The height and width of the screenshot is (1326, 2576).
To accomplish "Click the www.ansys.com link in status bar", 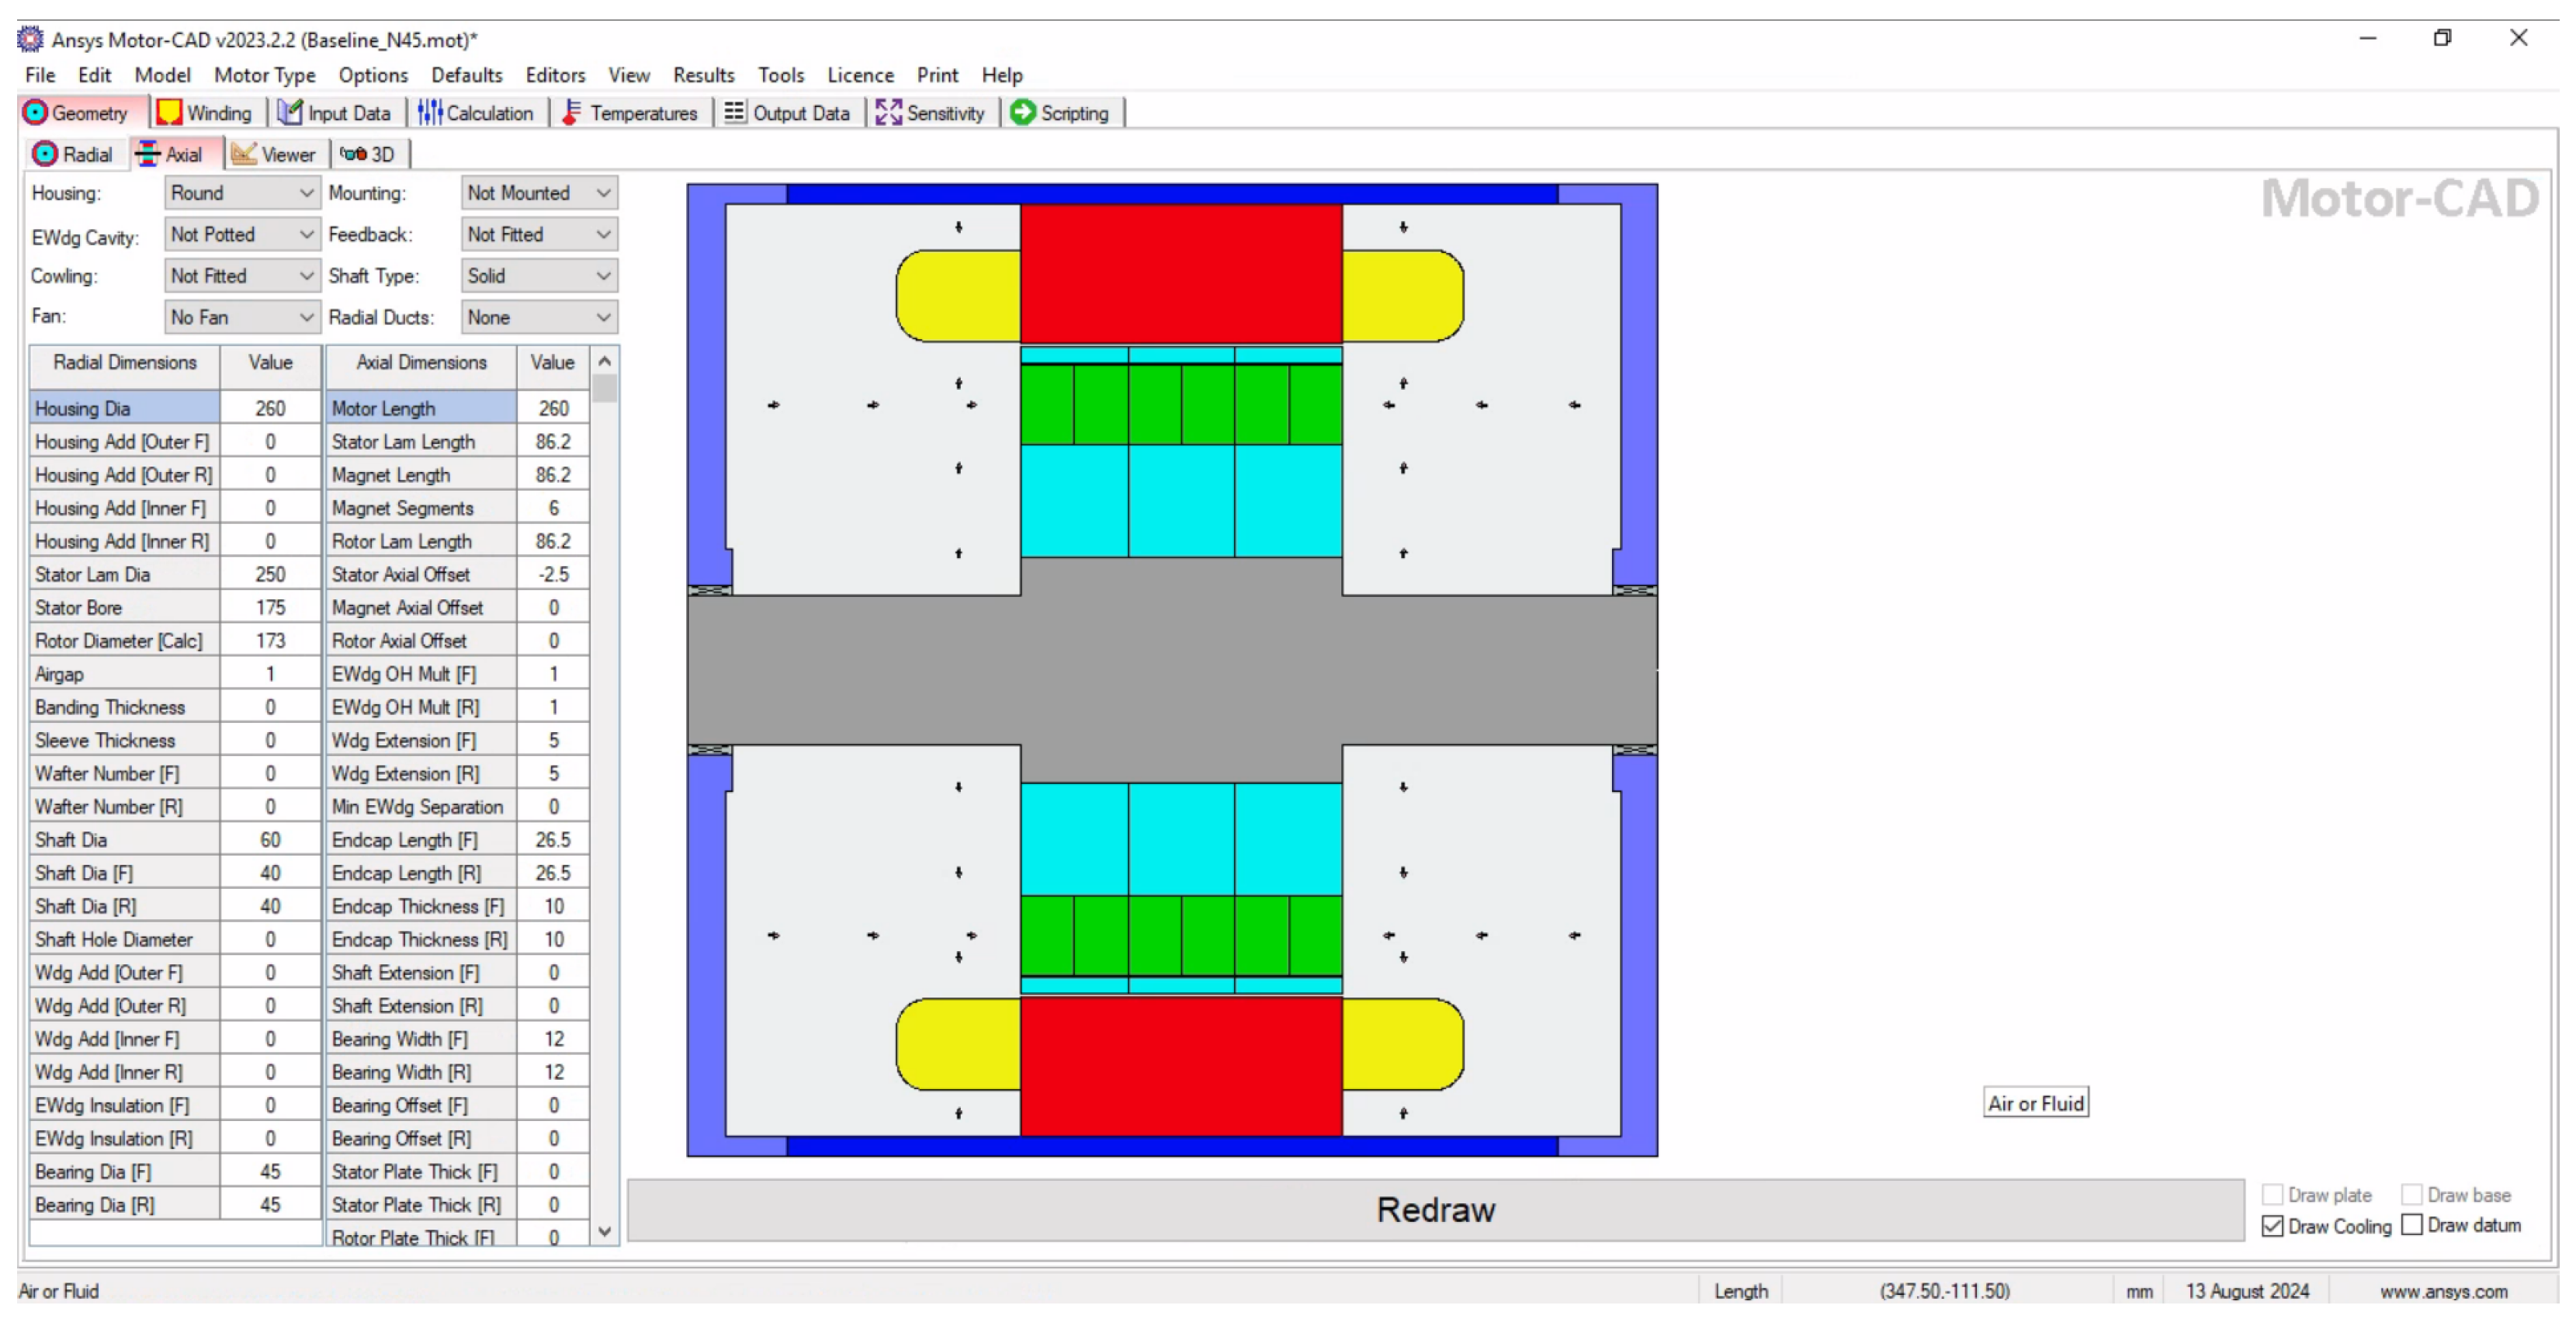I will tap(2443, 1291).
